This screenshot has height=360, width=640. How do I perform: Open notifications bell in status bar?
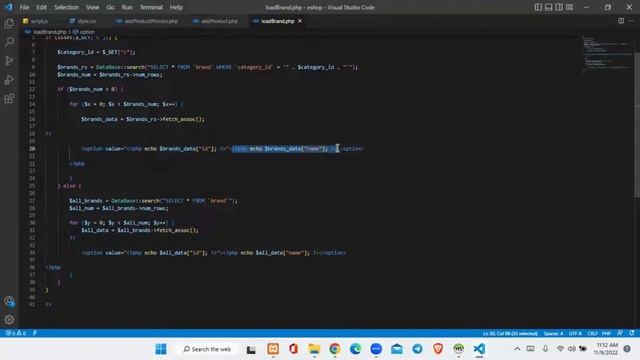[631, 333]
